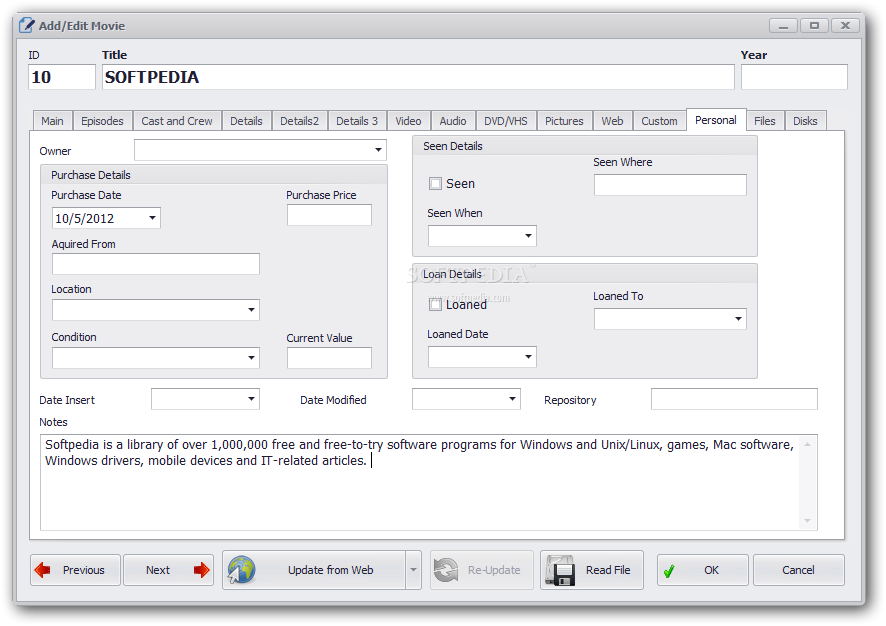The width and height of the screenshot is (886, 626).
Task: Expand the Location combo box
Action: click(251, 310)
